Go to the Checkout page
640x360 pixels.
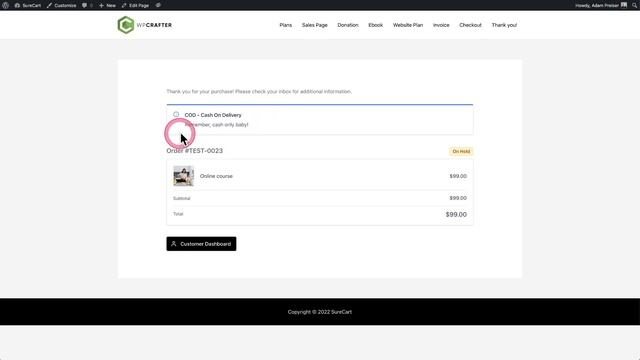click(x=470, y=25)
